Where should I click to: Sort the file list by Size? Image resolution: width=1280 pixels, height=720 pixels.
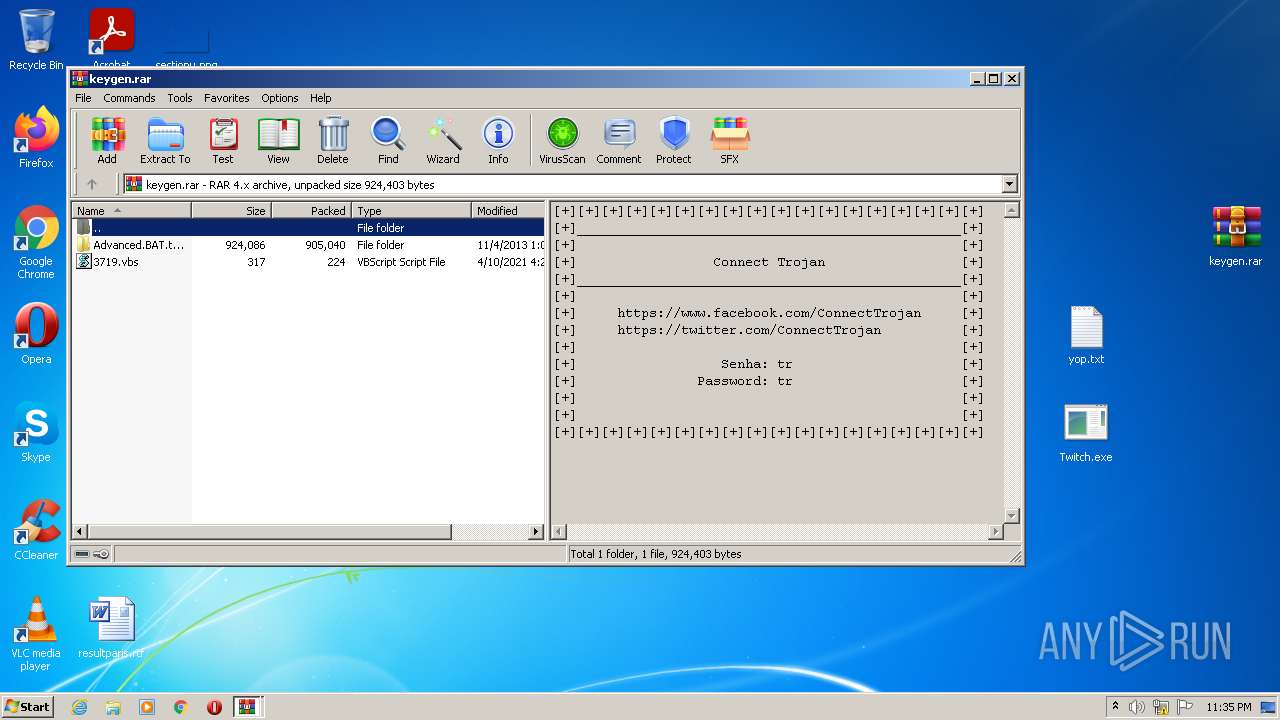tap(231, 210)
